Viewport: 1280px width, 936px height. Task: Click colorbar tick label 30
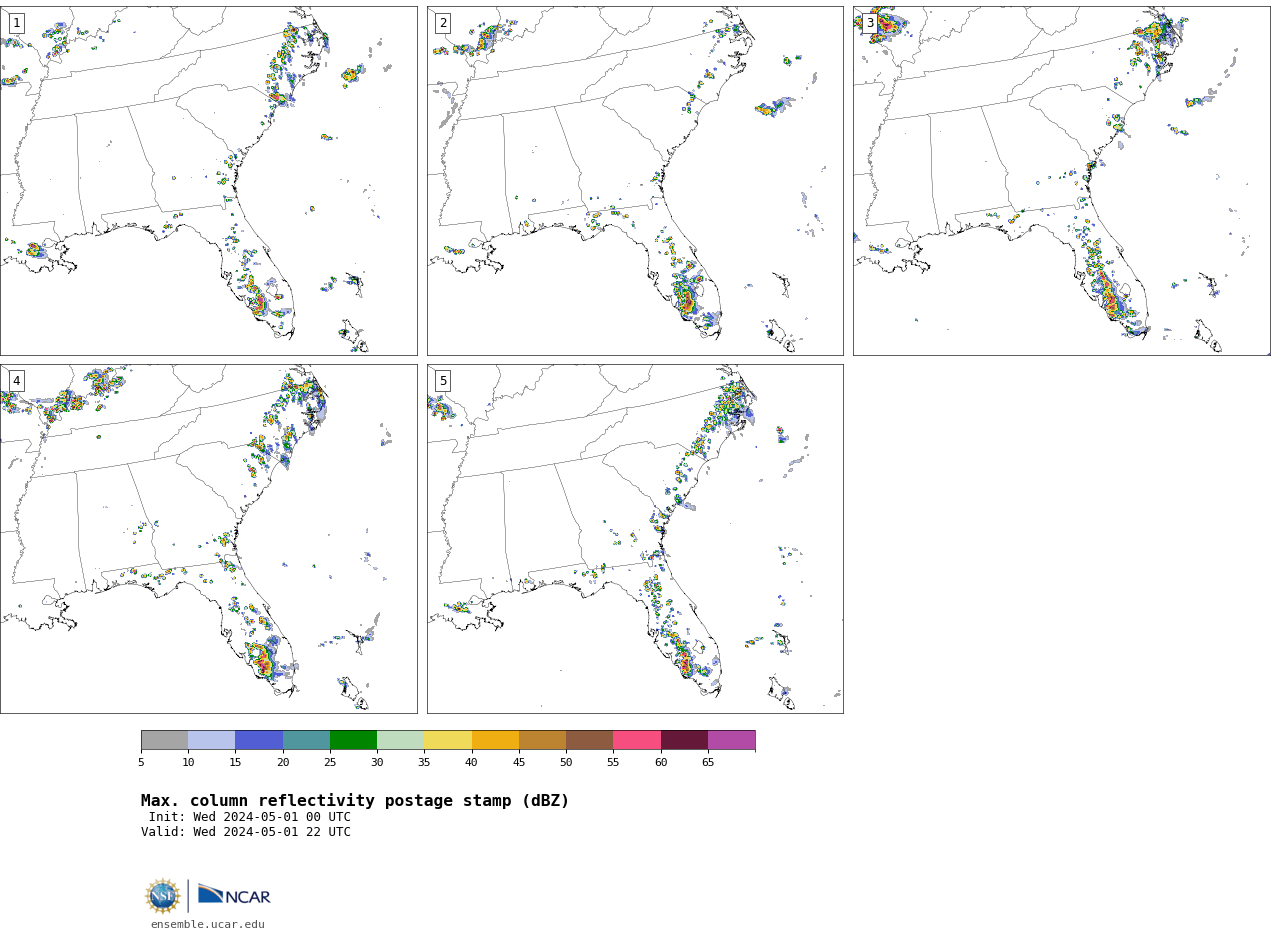click(377, 763)
